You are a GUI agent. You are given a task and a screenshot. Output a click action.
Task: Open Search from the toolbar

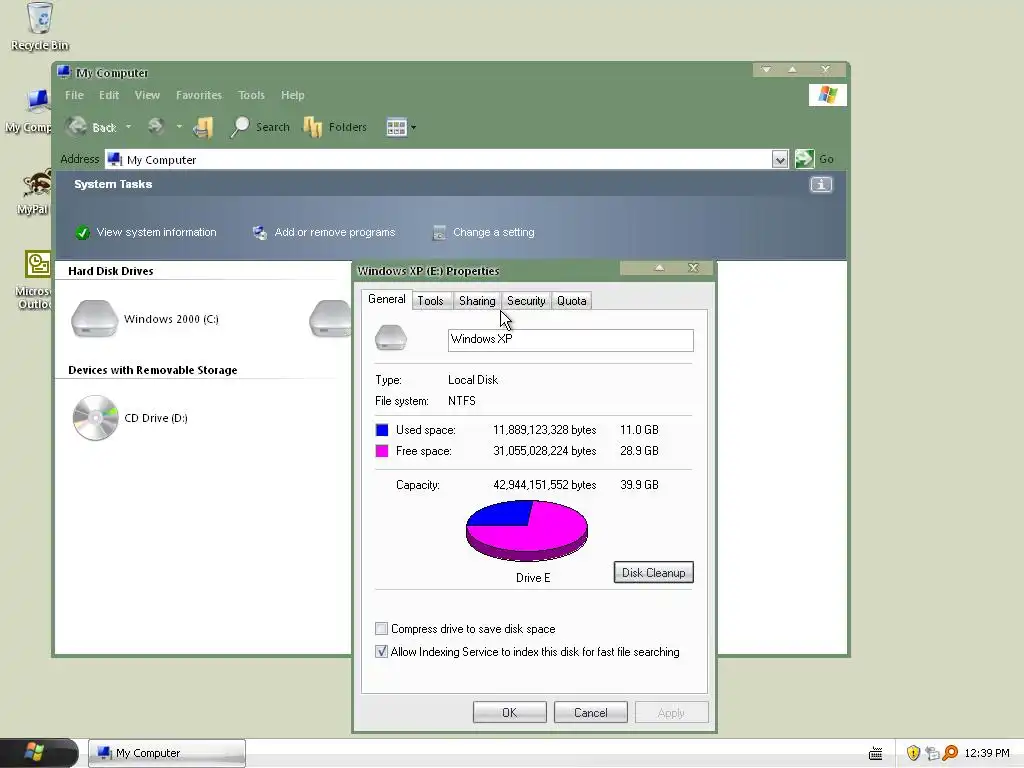[x=260, y=127]
